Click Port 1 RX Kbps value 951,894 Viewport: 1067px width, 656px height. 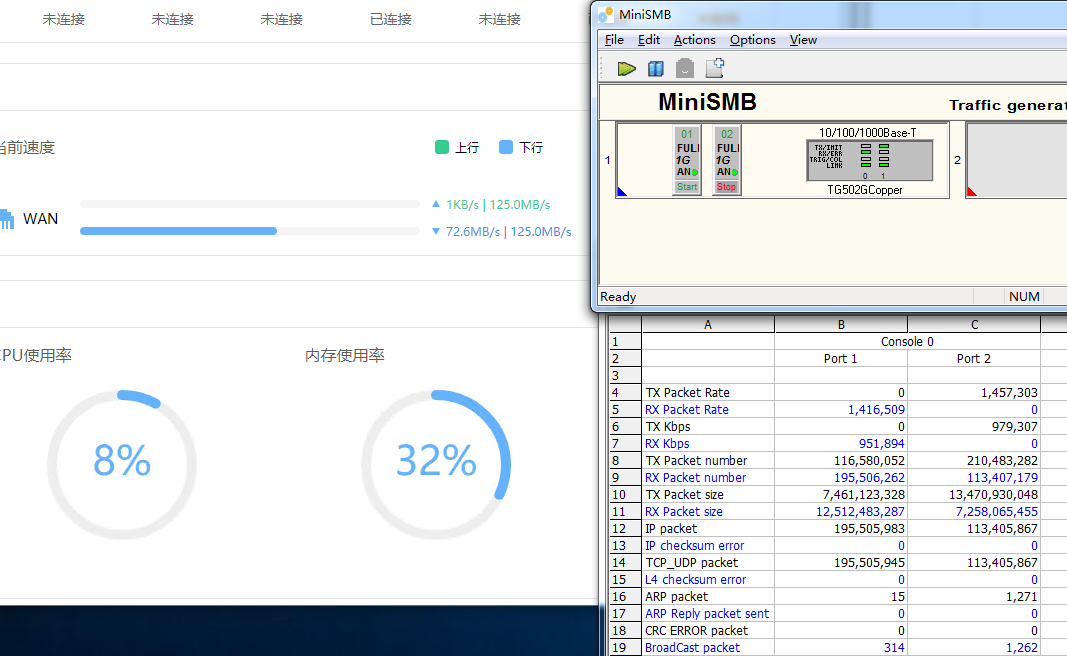(882, 444)
